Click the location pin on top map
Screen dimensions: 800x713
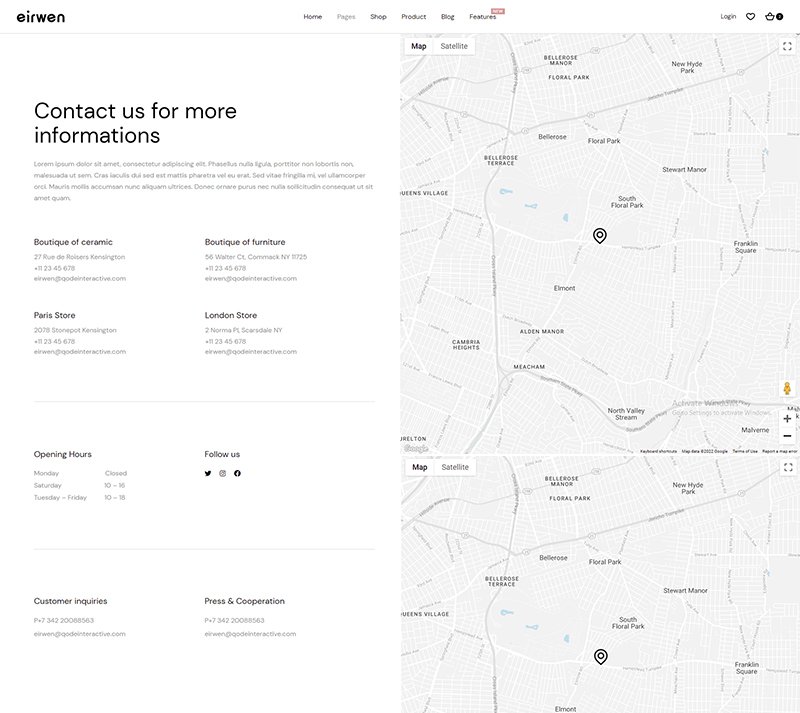[x=600, y=236]
